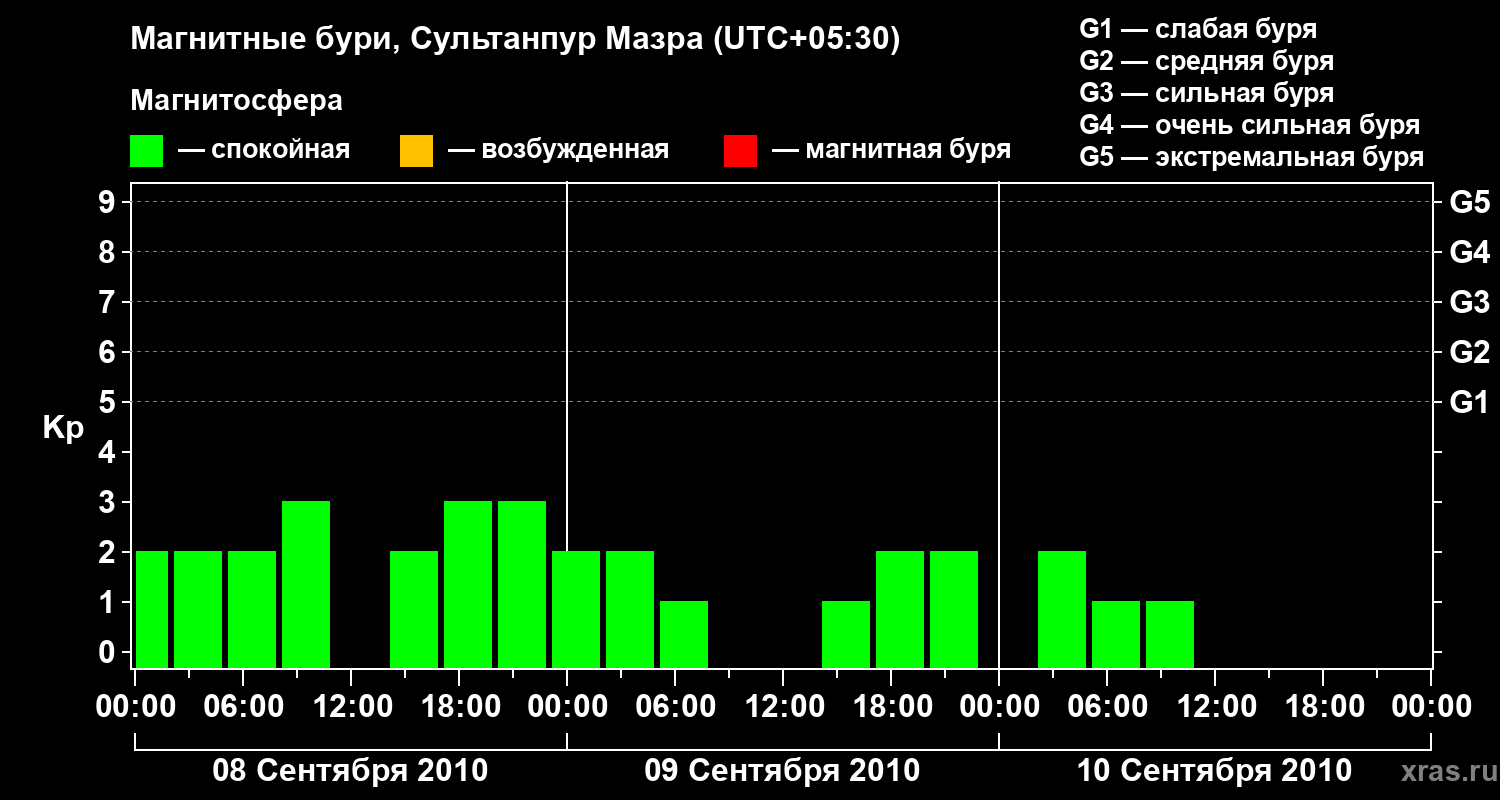Select the 'G1 — слабая буря' description
This screenshot has width=1500, height=800.
(x=1198, y=29)
